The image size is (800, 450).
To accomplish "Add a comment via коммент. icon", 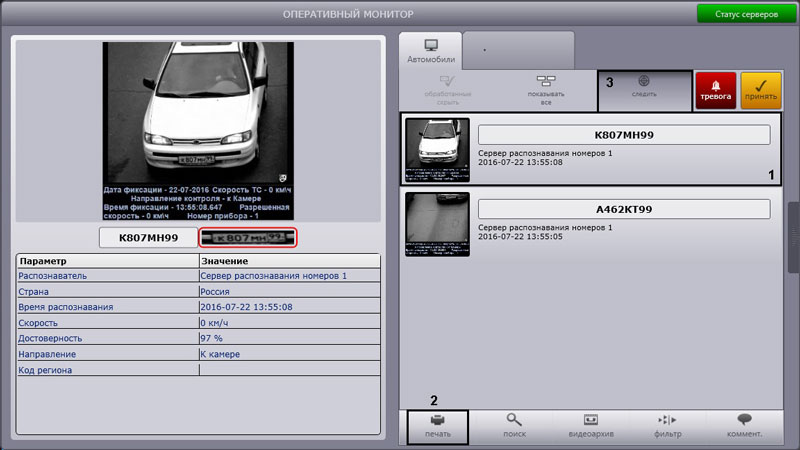I will click(x=743, y=425).
